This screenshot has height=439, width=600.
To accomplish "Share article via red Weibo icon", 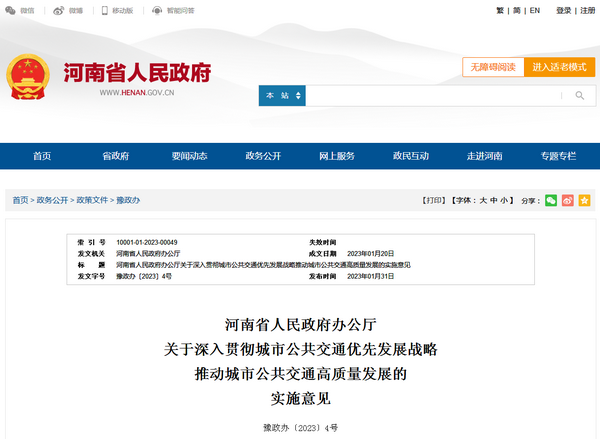I will point(567,200).
